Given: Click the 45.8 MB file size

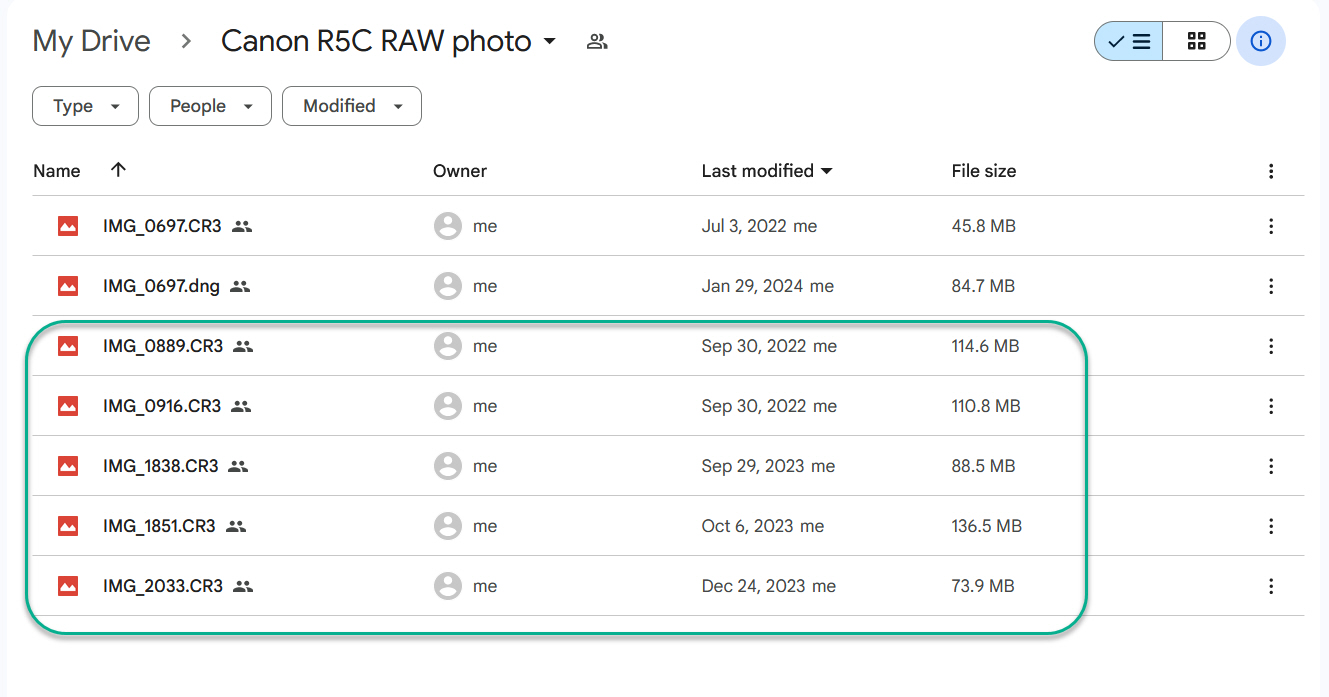Looking at the screenshot, I should [x=984, y=226].
